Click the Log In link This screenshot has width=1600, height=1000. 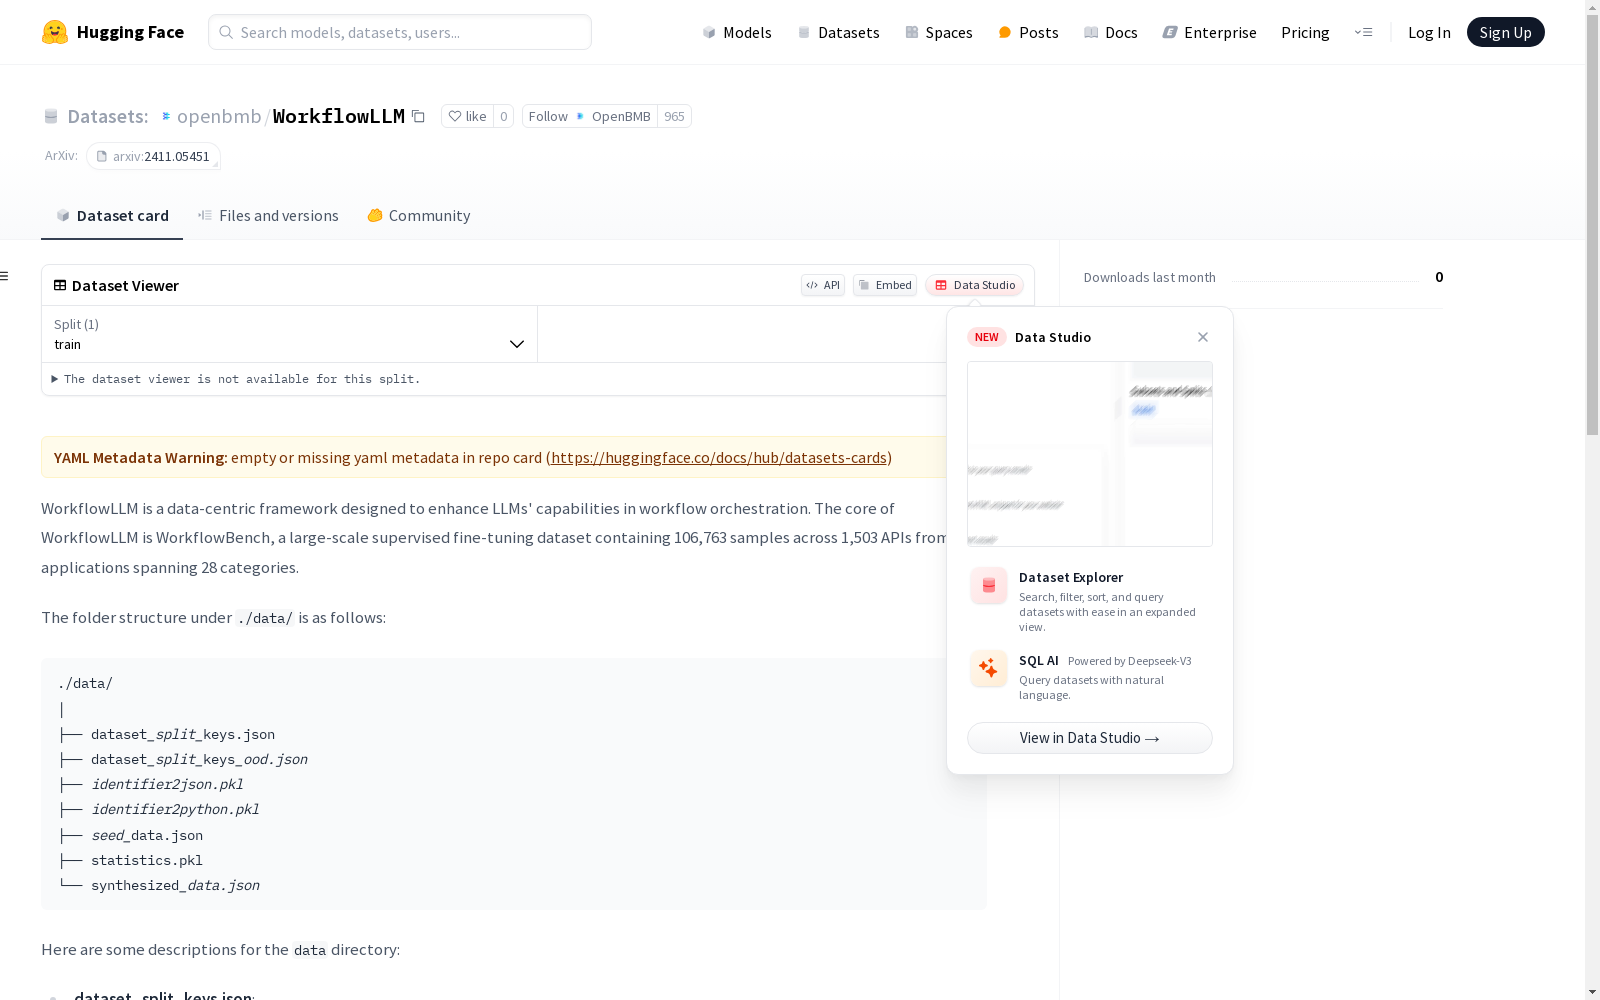[1429, 32]
